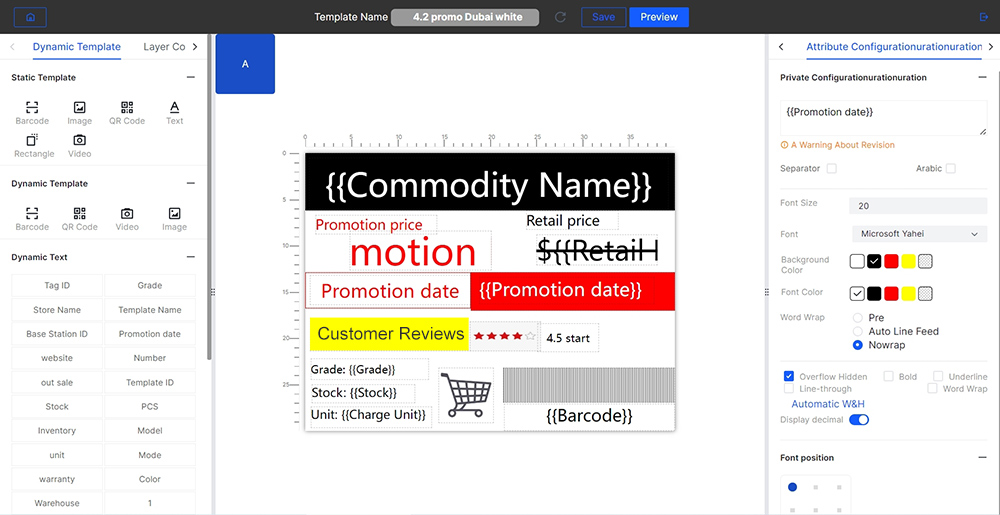Turn off Display decimal switch
The height and width of the screenshot is (515, 1000).
click(859, 420)
